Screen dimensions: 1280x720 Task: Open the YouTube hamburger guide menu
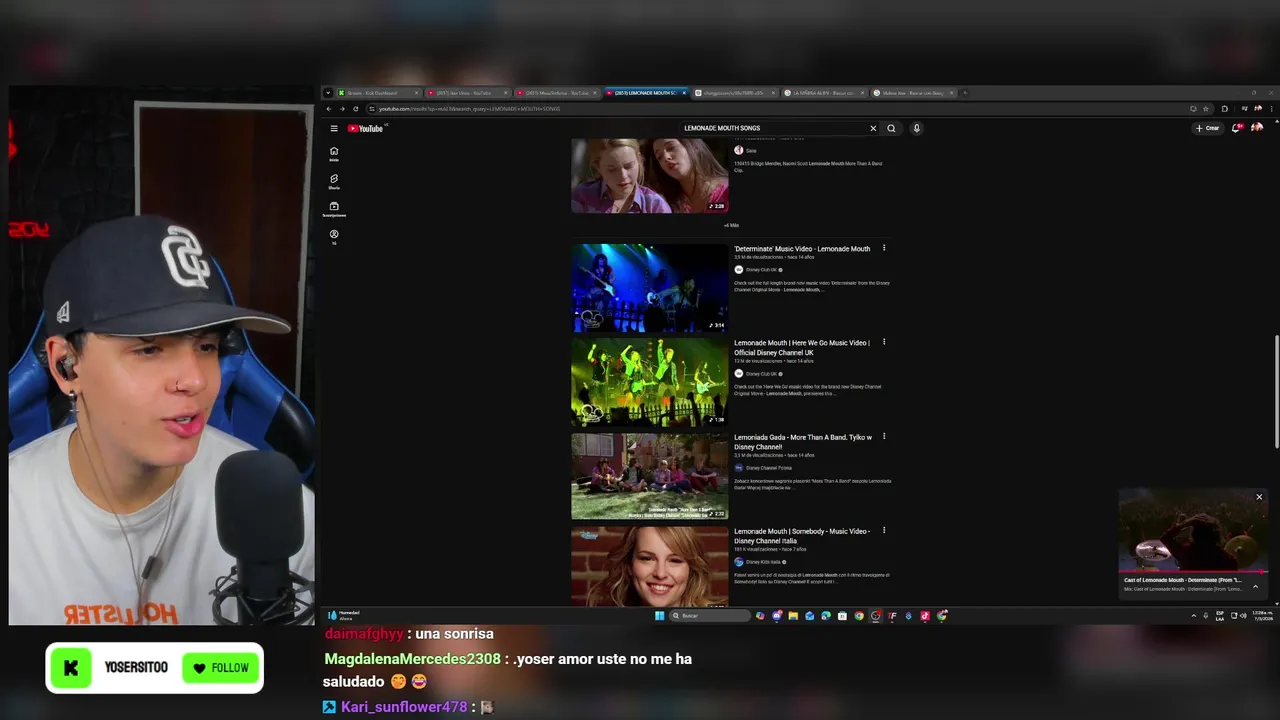334,128
